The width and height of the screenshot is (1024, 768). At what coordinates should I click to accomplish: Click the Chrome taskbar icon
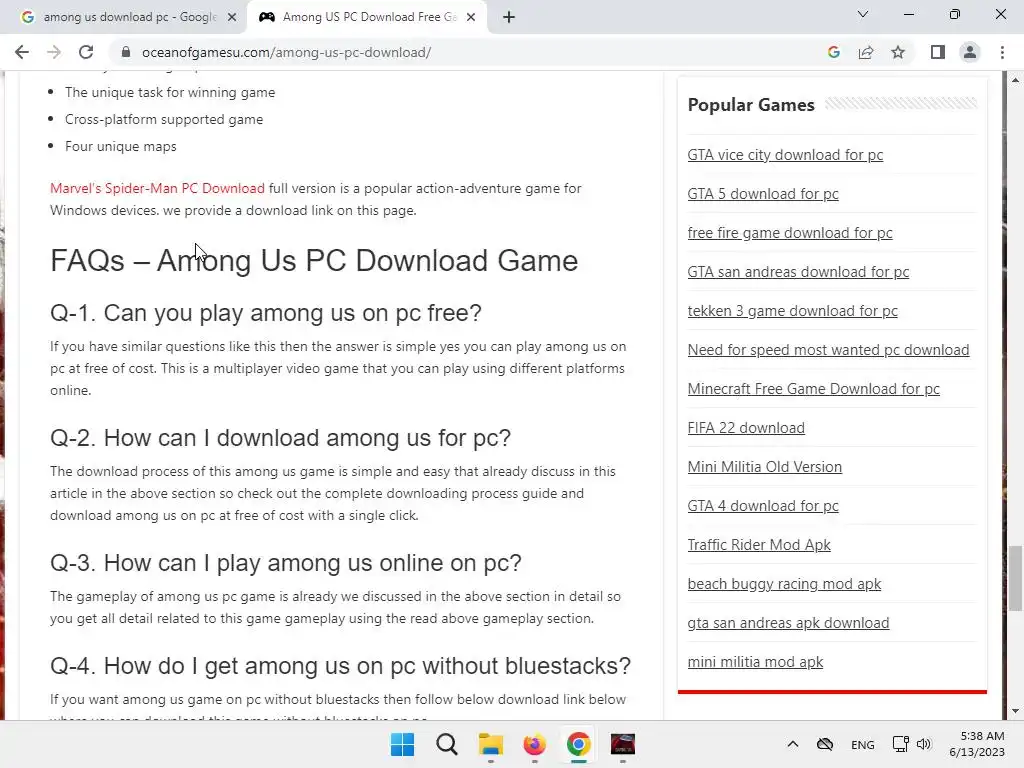tap(579, 744)
